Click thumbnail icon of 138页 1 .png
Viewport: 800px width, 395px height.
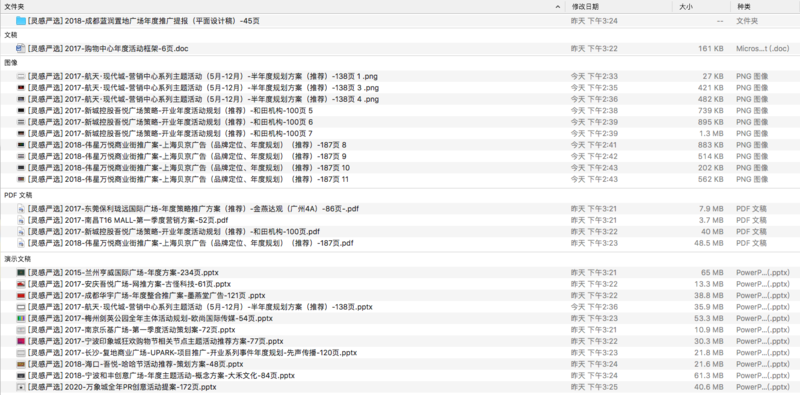coord(21,77)
